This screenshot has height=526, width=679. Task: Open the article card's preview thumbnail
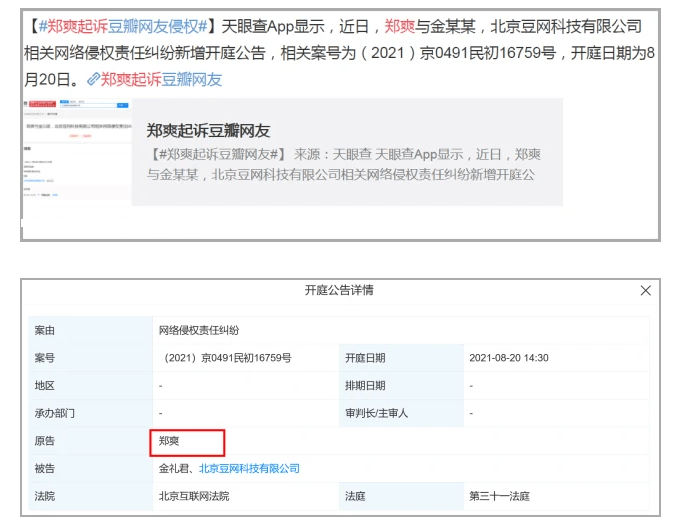click(77, 152)
